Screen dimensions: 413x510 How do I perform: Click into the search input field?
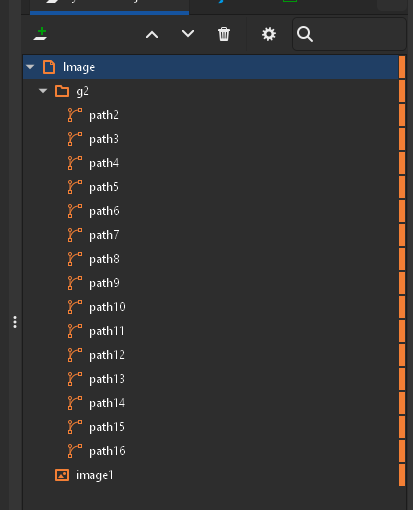(x=358, y=34)
